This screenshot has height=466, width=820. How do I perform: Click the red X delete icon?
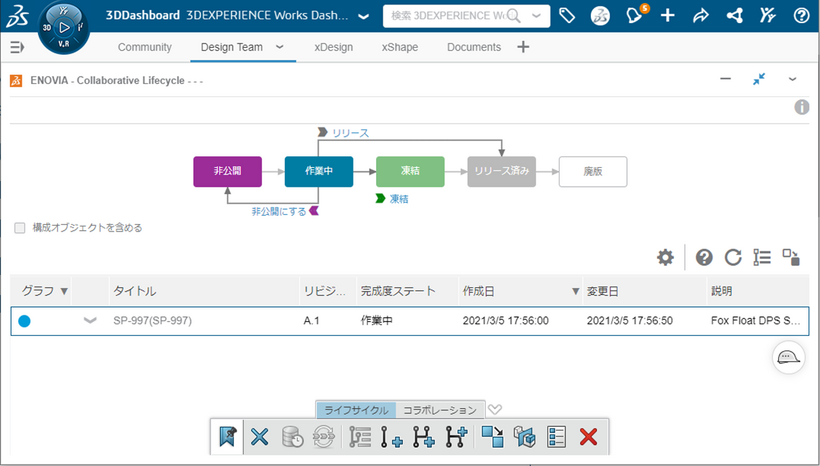pos(588,437)
